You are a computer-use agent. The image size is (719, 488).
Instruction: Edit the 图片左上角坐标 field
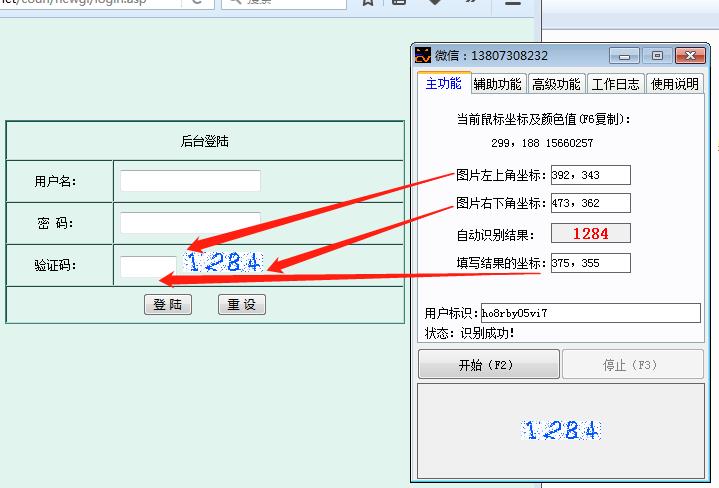click(590, 175)
